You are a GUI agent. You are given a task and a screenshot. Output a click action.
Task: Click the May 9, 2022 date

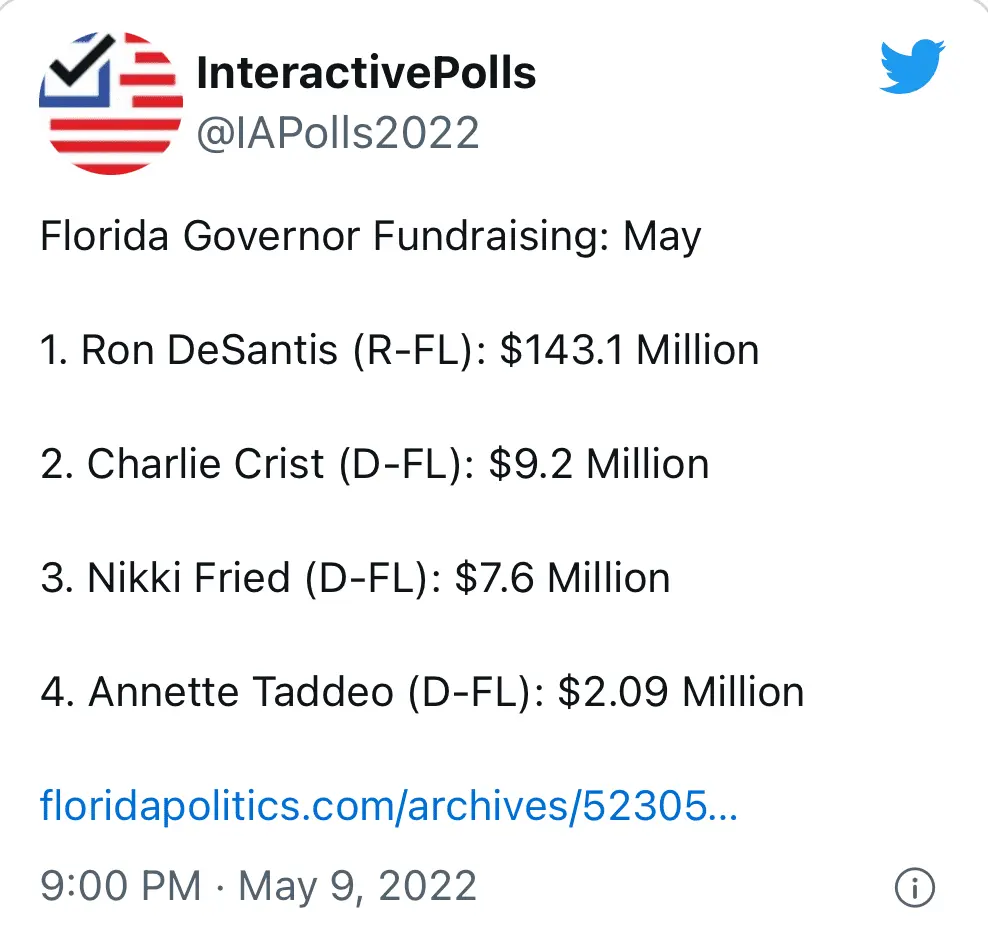pyautogui.click(x=357, y=886)
